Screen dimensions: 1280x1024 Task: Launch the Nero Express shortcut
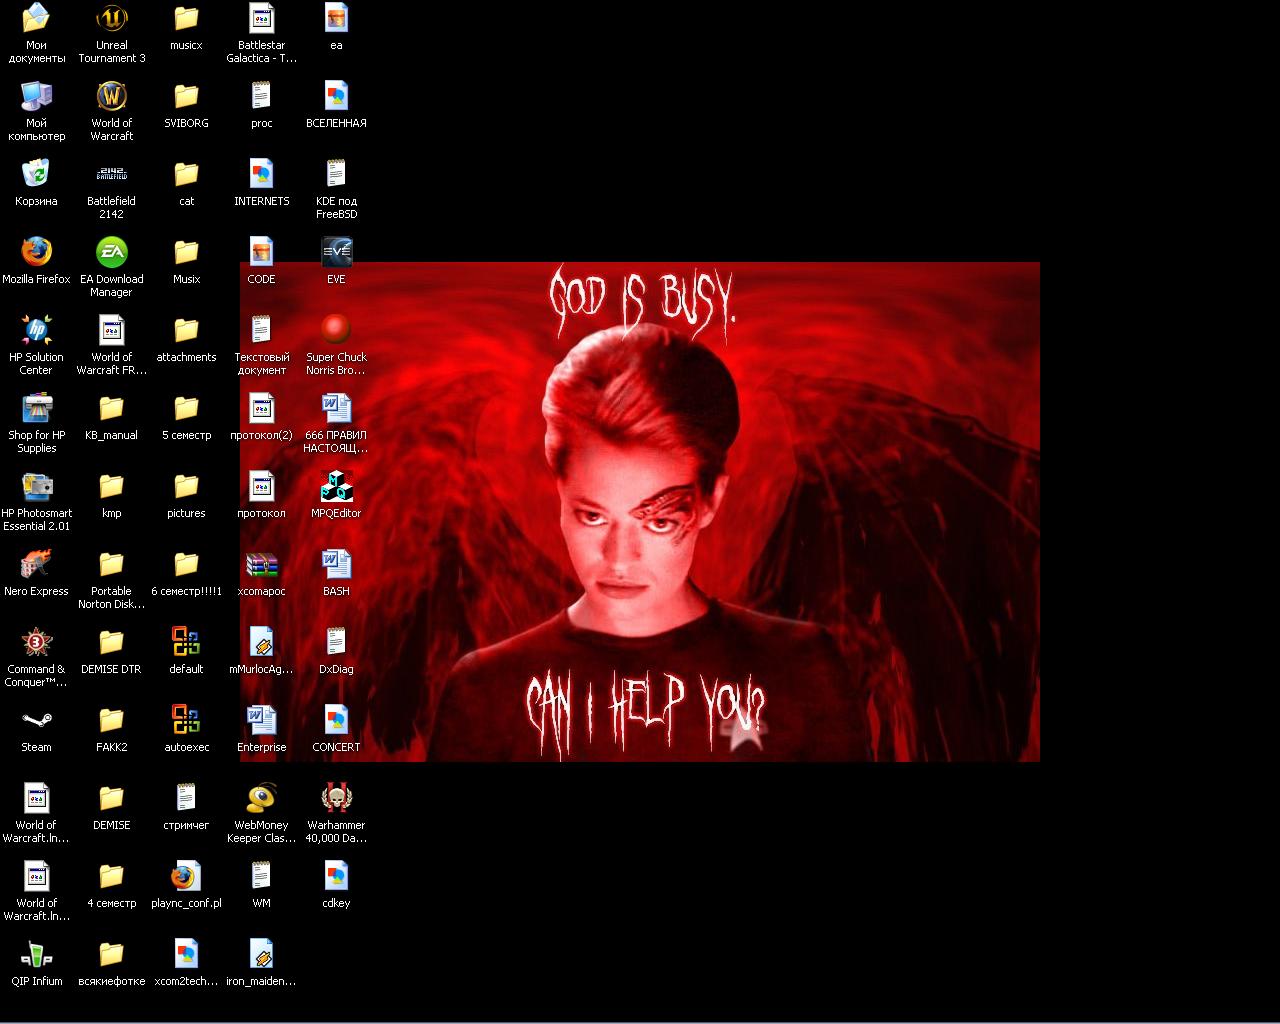pos(36,564)
